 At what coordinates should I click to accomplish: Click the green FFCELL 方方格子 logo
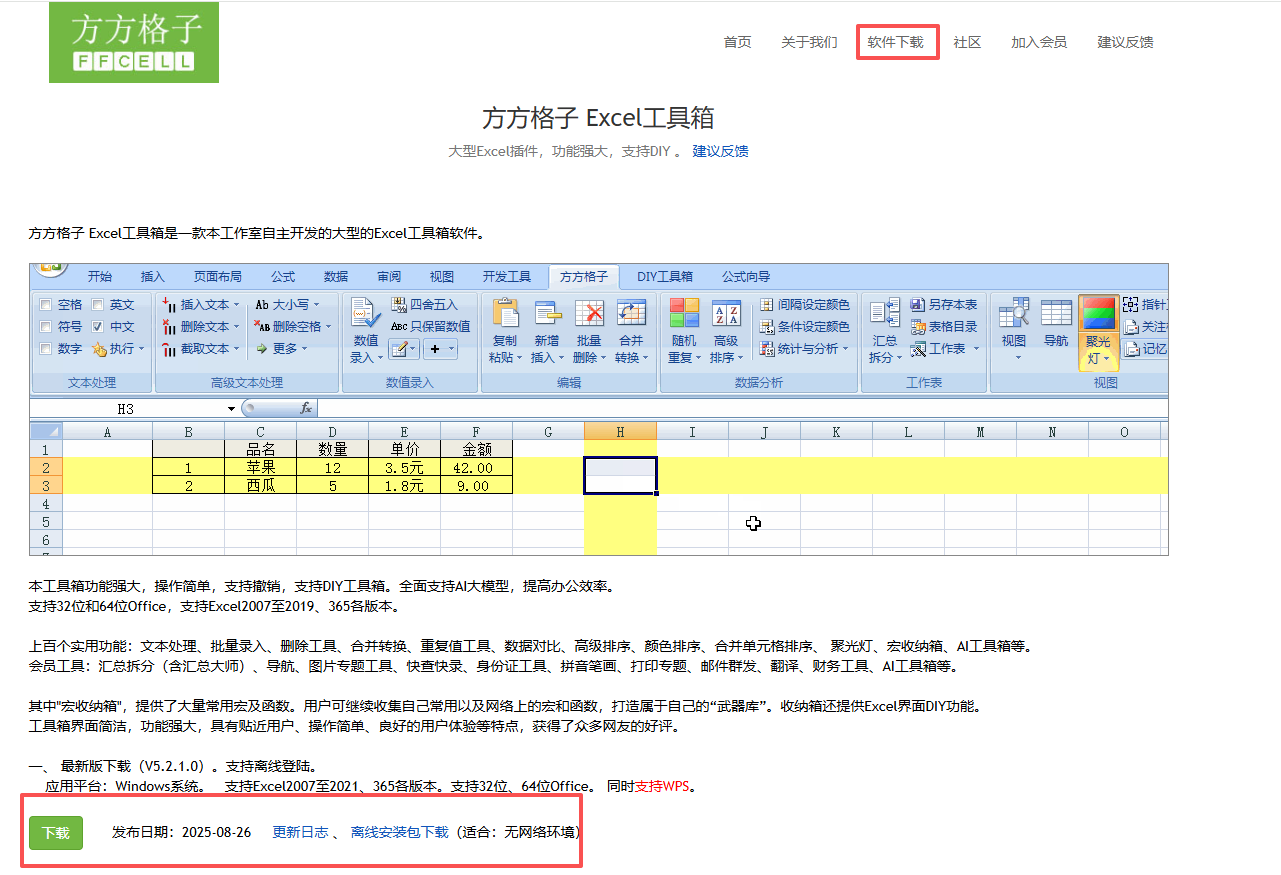click(134, 42)
